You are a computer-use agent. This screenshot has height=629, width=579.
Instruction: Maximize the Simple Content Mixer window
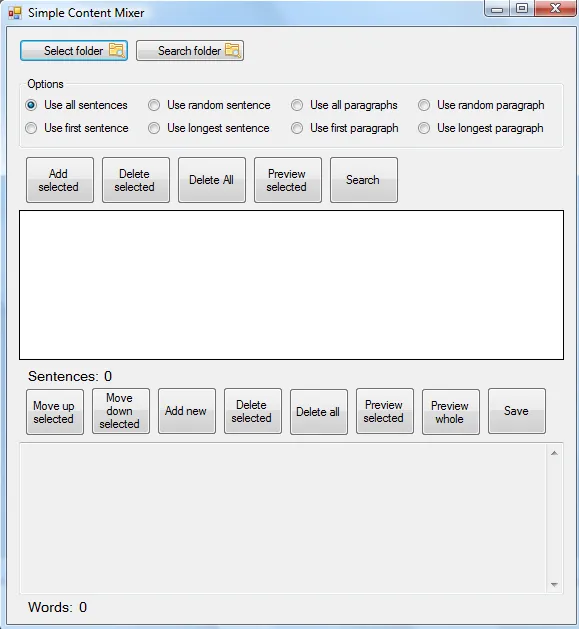click(522, 9)
